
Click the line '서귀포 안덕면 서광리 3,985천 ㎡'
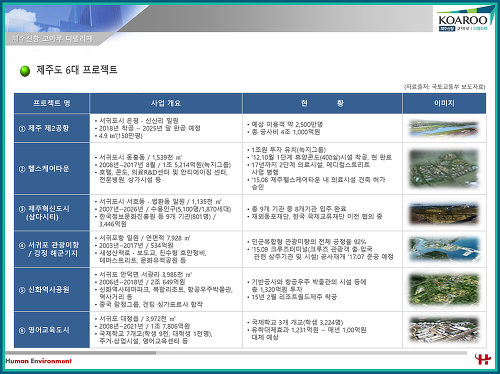click(x=145, y=275)
